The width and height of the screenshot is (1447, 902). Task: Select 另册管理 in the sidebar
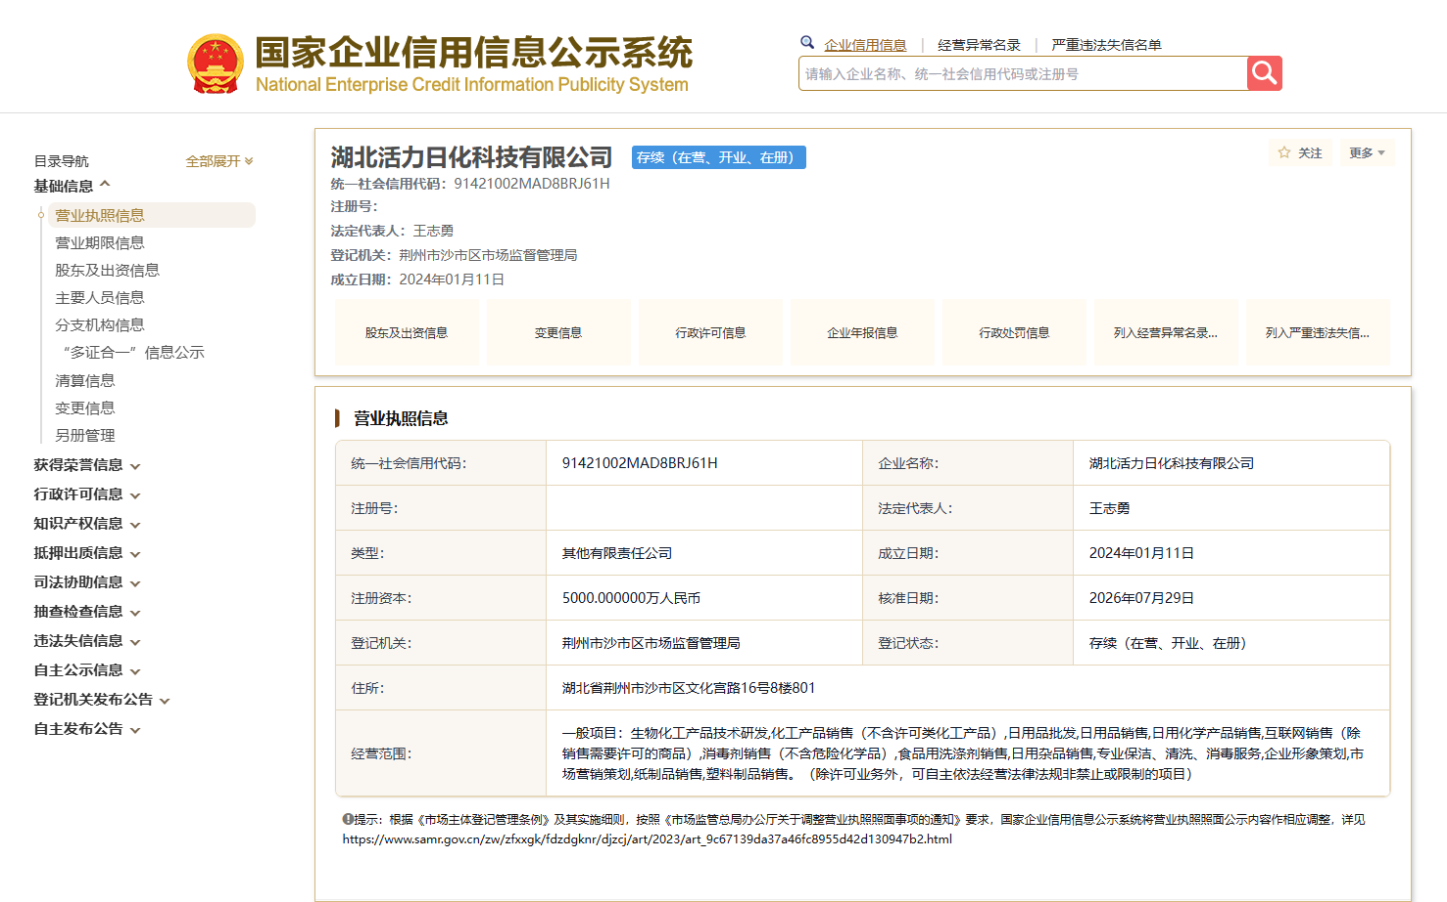click(85, 436)
